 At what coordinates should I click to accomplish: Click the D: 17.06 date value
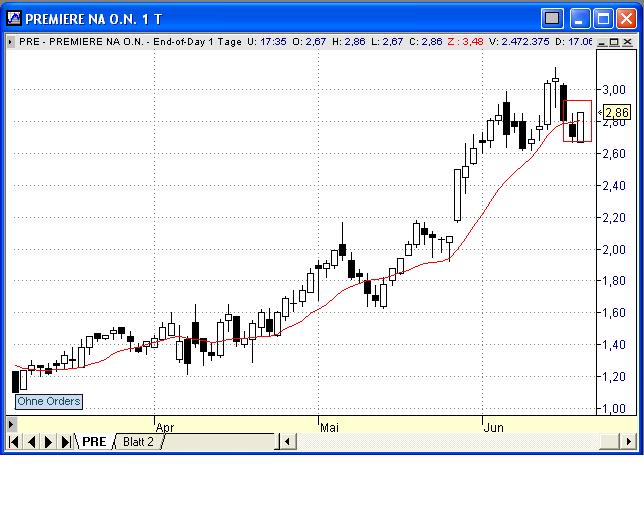coord(573,42)
